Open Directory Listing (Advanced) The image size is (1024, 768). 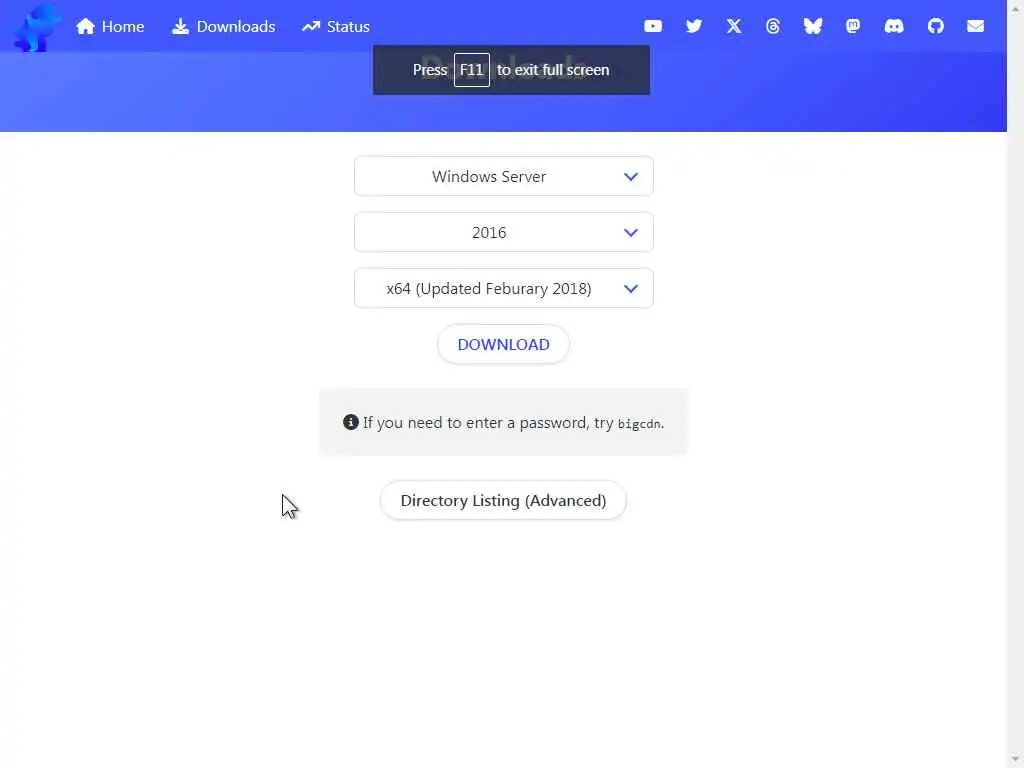(x=504, y=500)
